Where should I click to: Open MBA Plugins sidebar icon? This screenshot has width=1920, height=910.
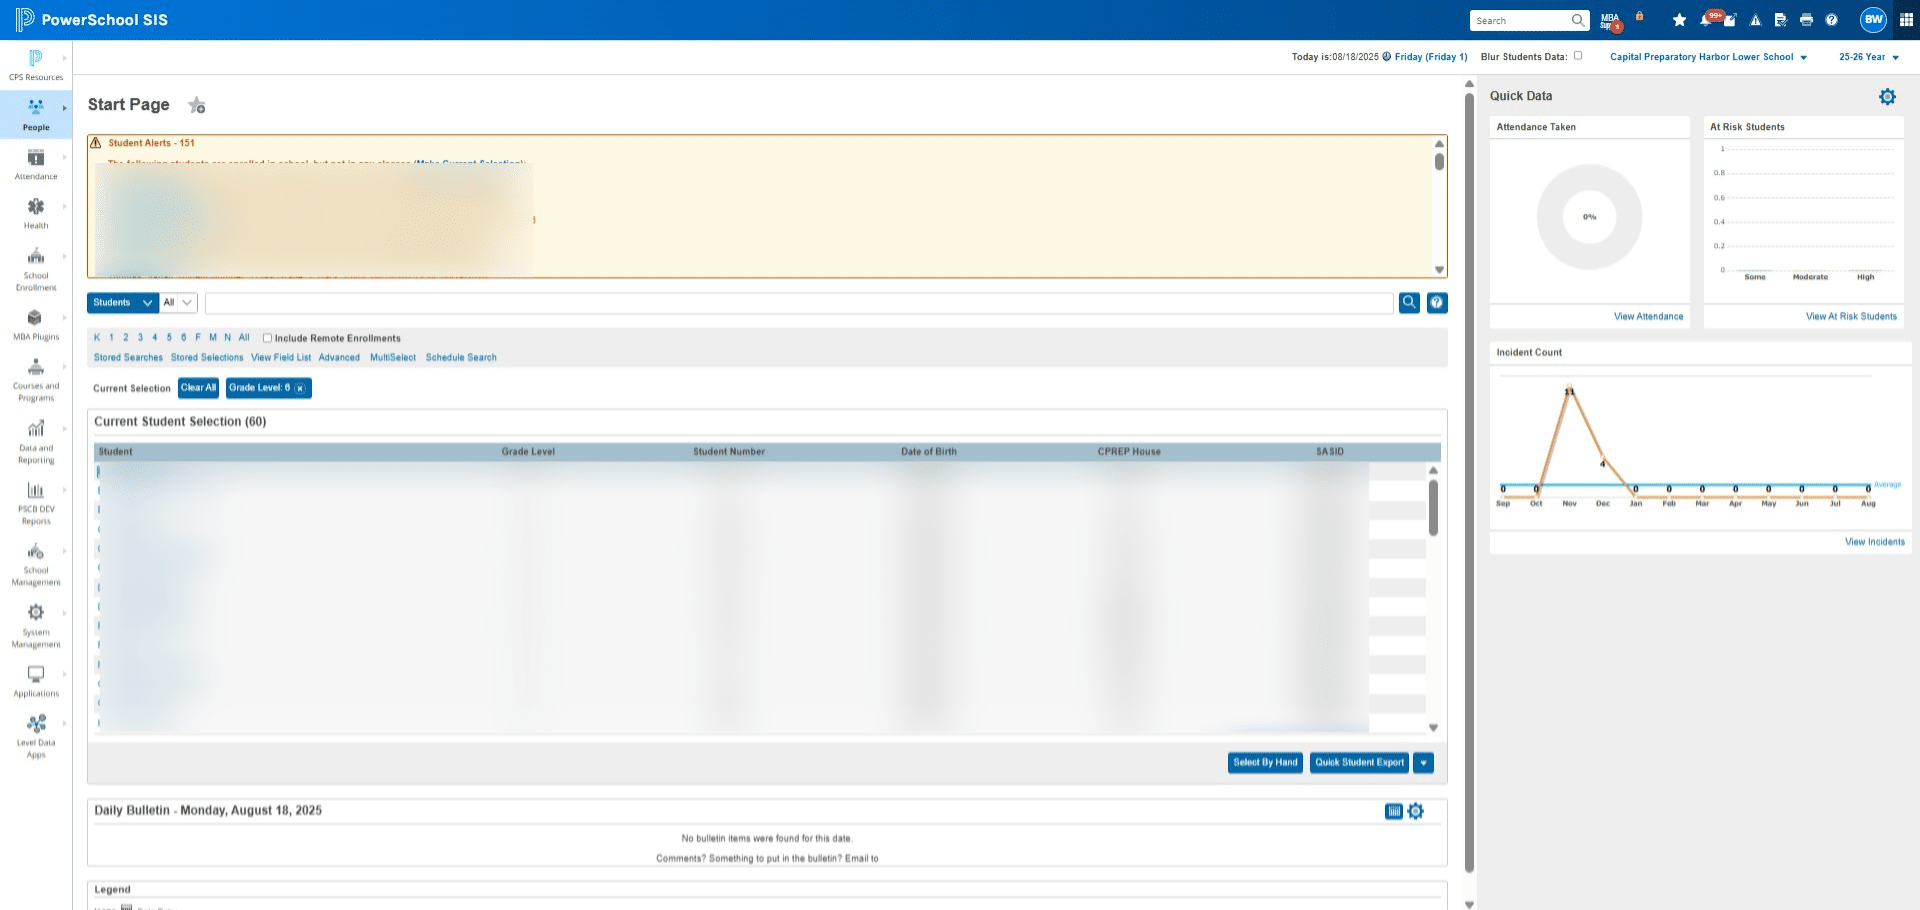coord(36,325)
